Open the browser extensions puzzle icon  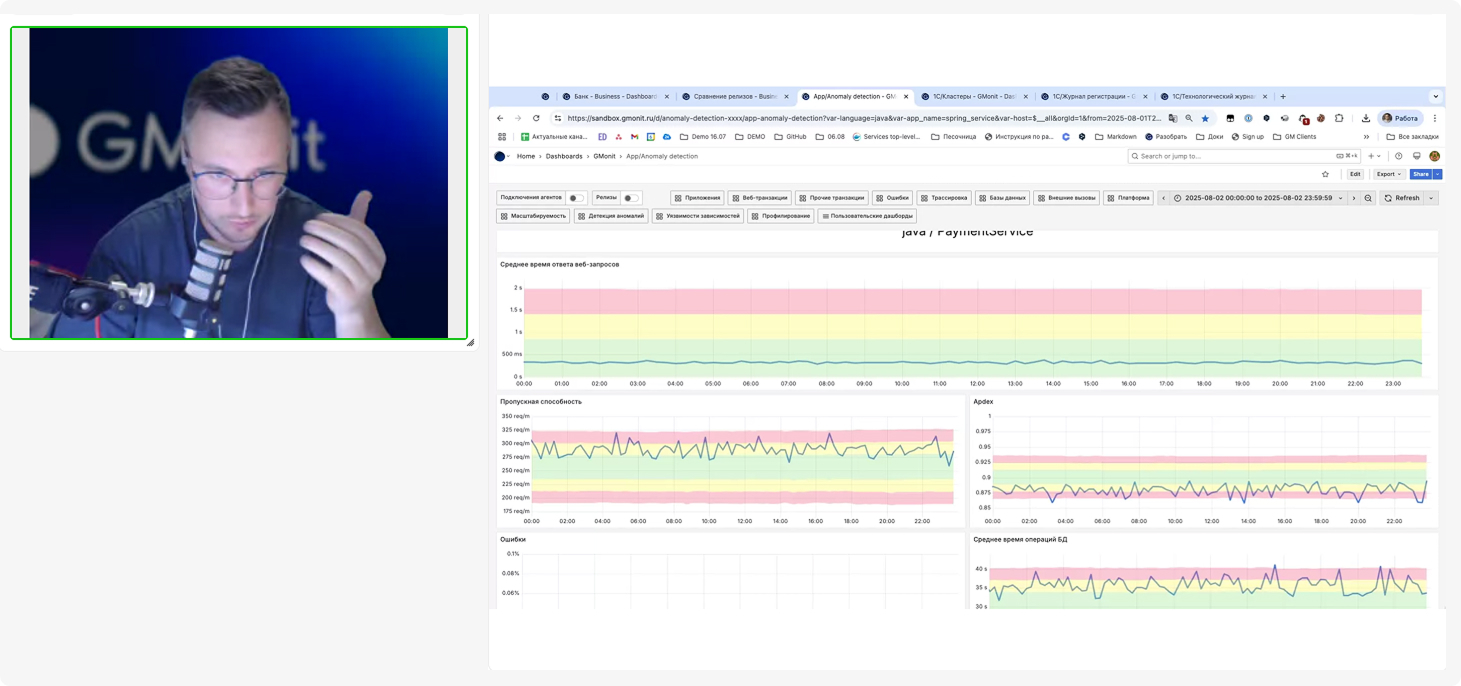pyautogui.click(x=1339, y=118)
